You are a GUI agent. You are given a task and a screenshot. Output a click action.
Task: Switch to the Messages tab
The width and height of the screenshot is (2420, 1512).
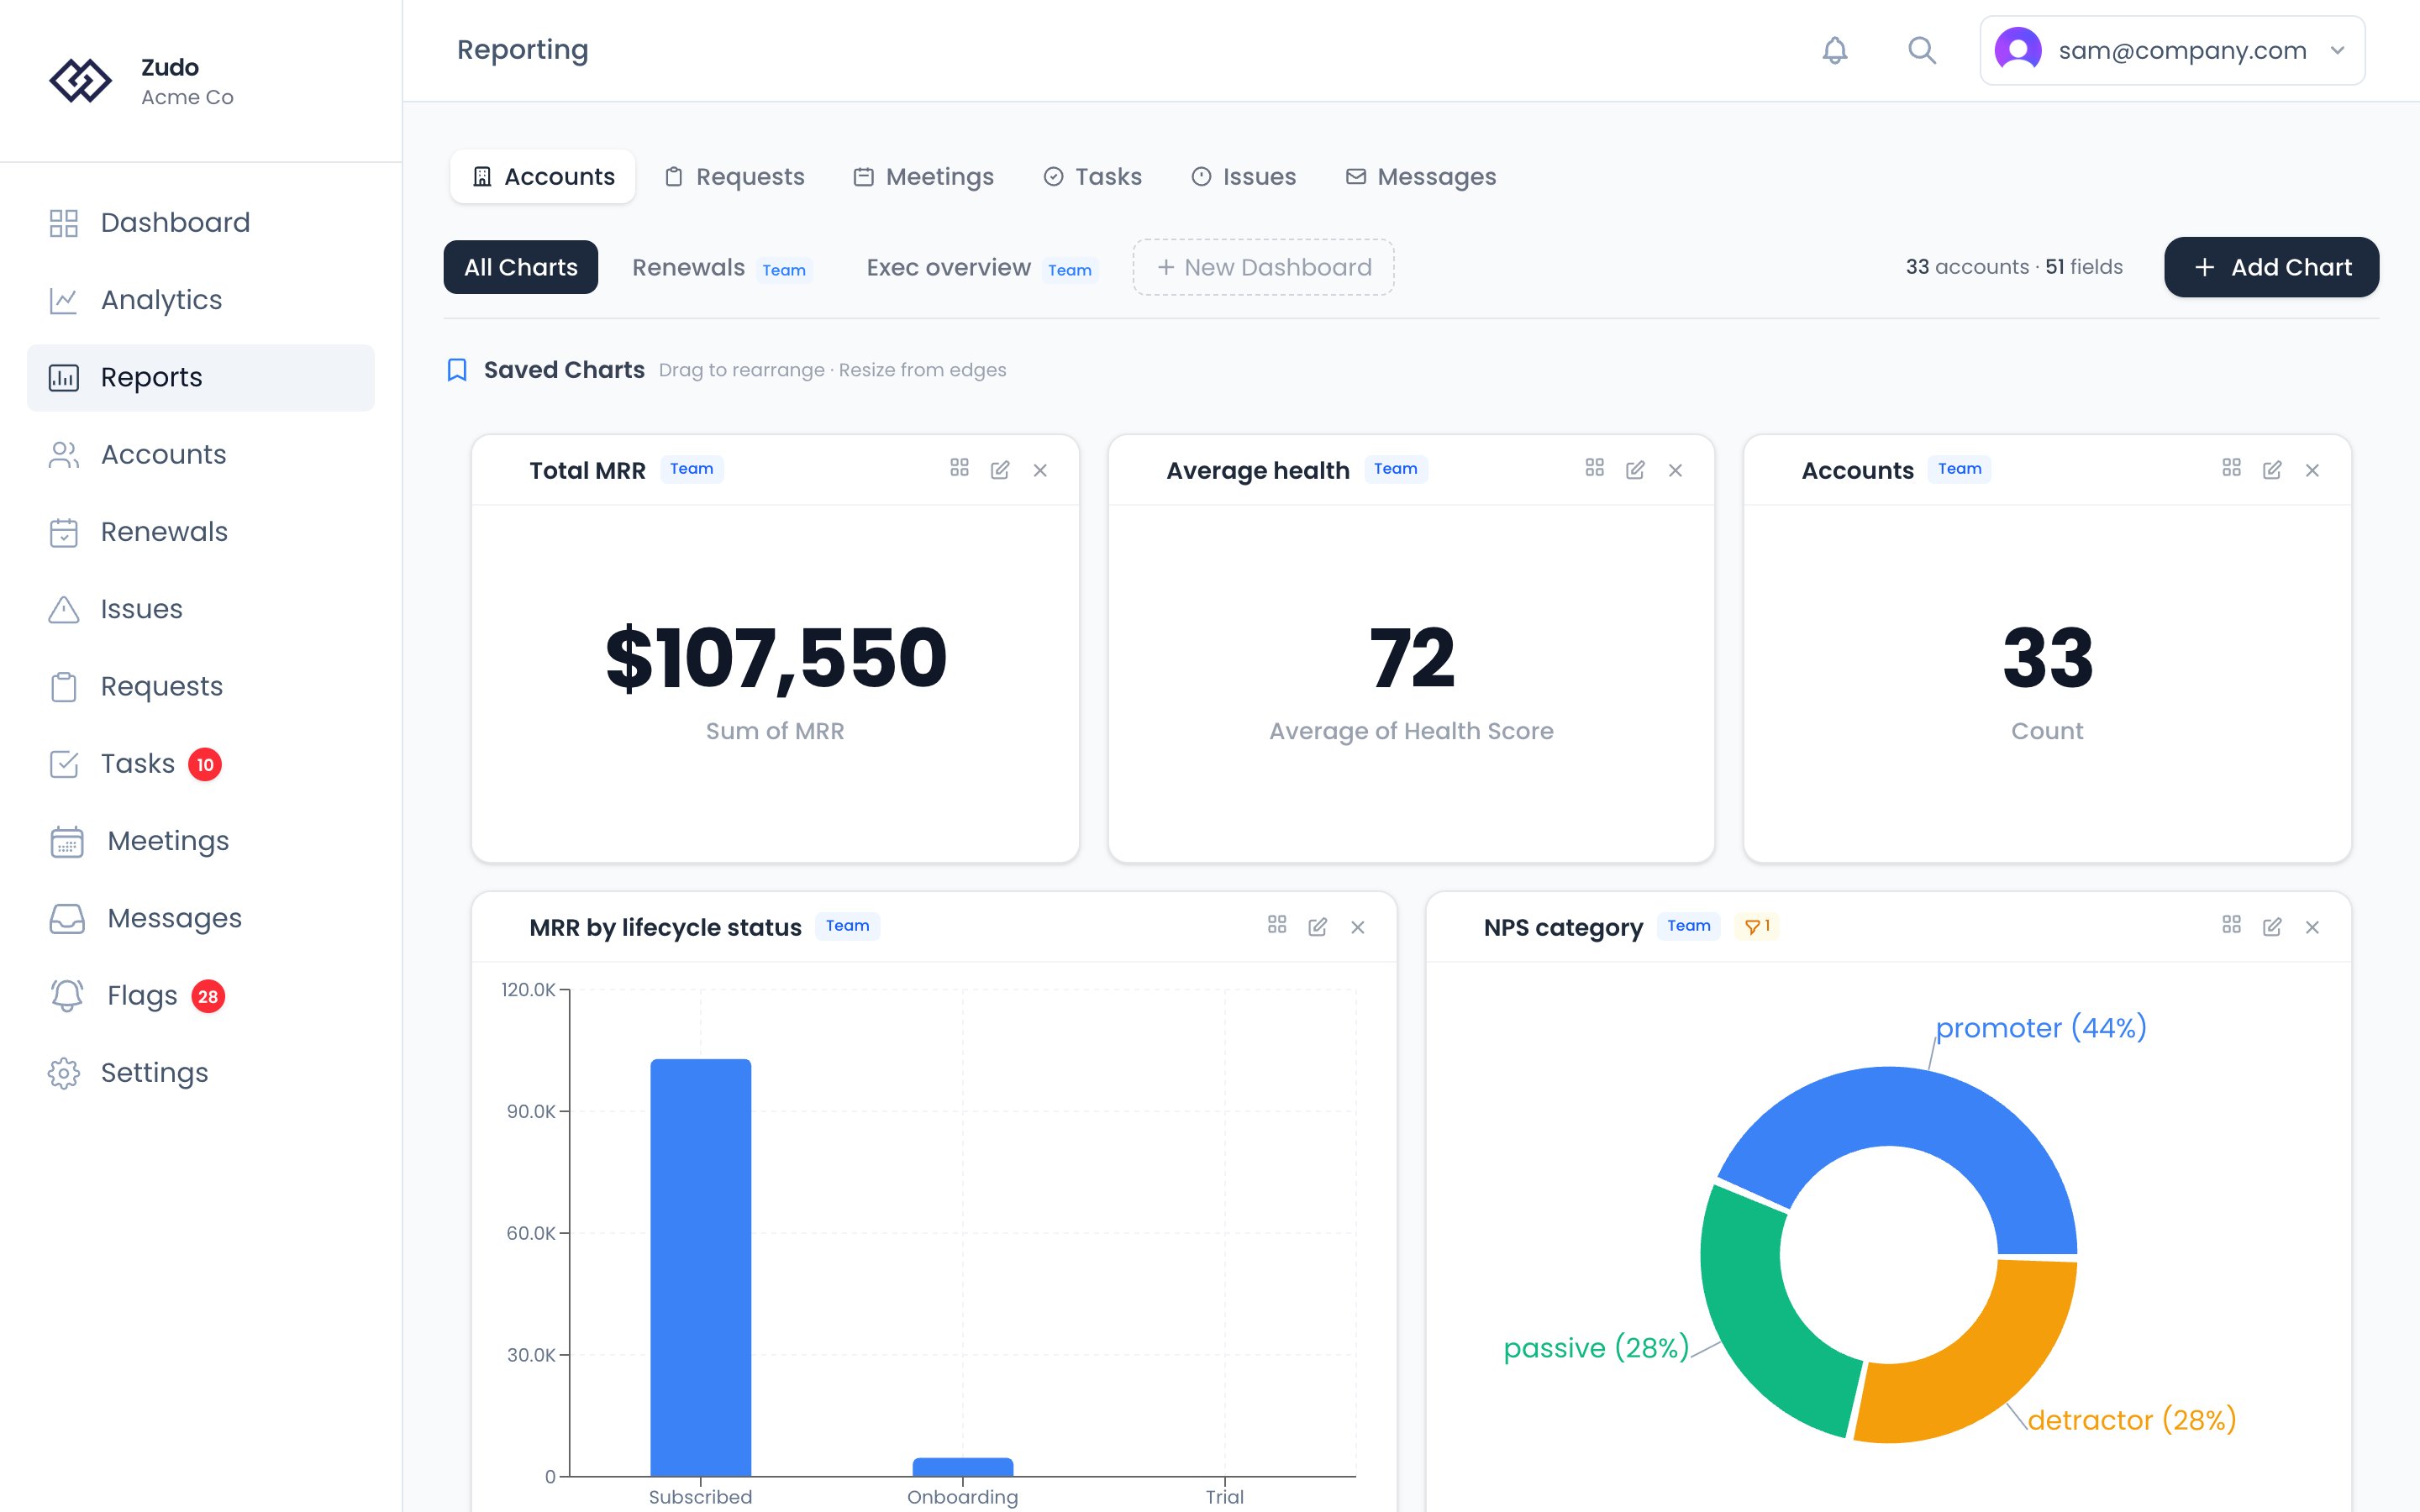tap(1421, 177)
